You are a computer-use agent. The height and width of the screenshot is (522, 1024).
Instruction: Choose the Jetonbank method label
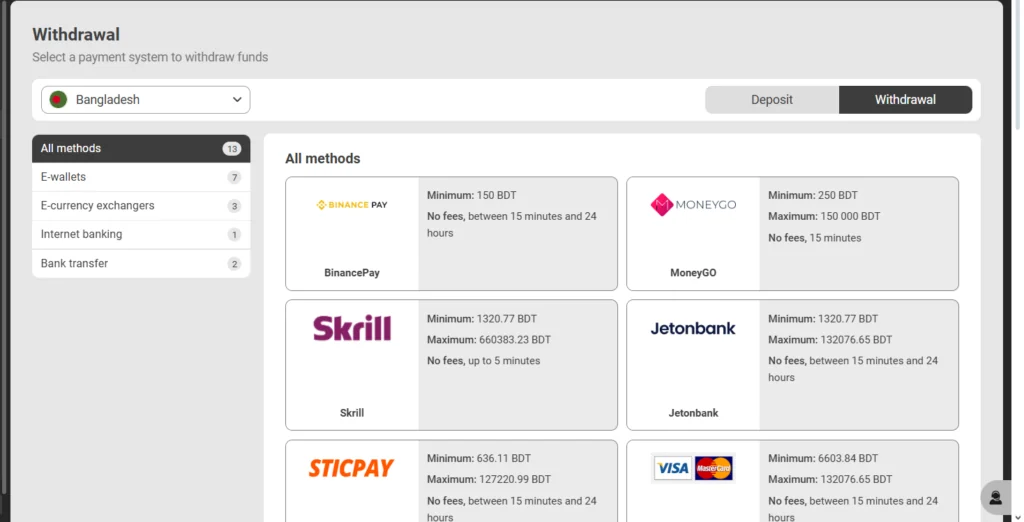pyautogui.click(x=693, y=413)
